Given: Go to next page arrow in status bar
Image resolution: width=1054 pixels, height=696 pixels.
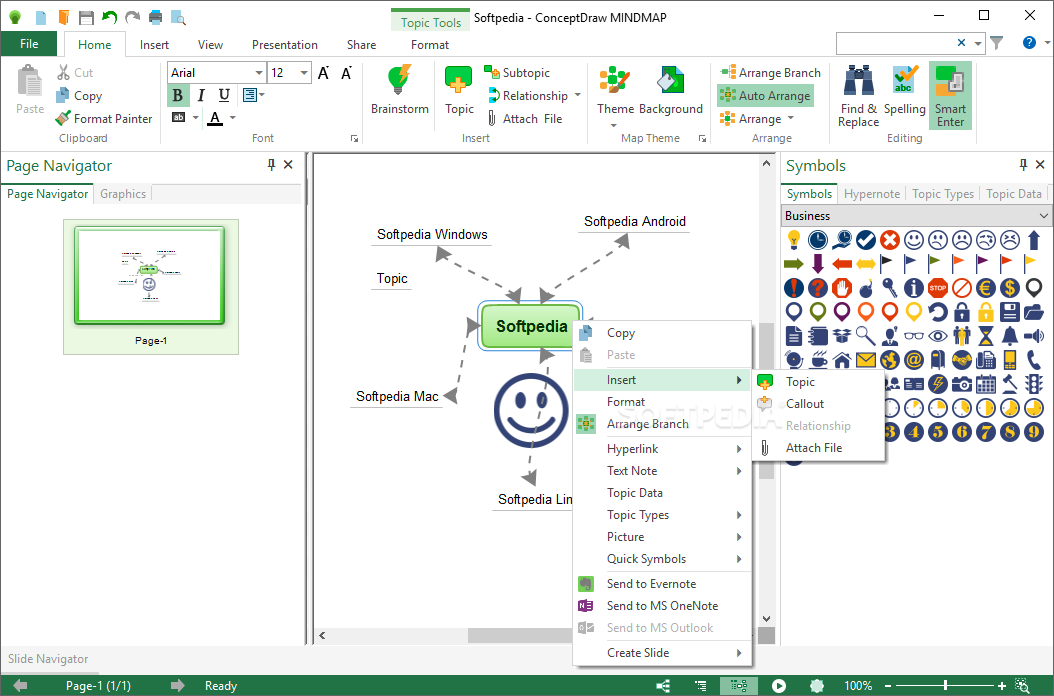Looking at the screenshot, I should point(177,686).
